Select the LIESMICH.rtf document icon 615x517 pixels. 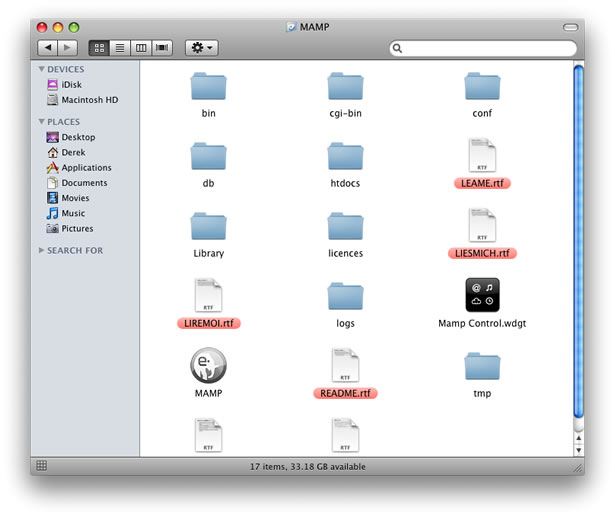coord(482,226)
